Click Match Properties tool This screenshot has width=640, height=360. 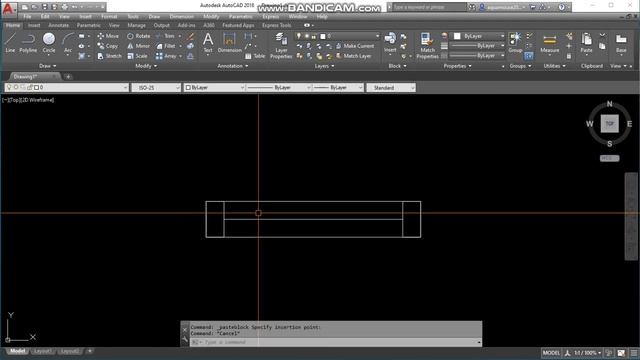[x=427, y=46]
